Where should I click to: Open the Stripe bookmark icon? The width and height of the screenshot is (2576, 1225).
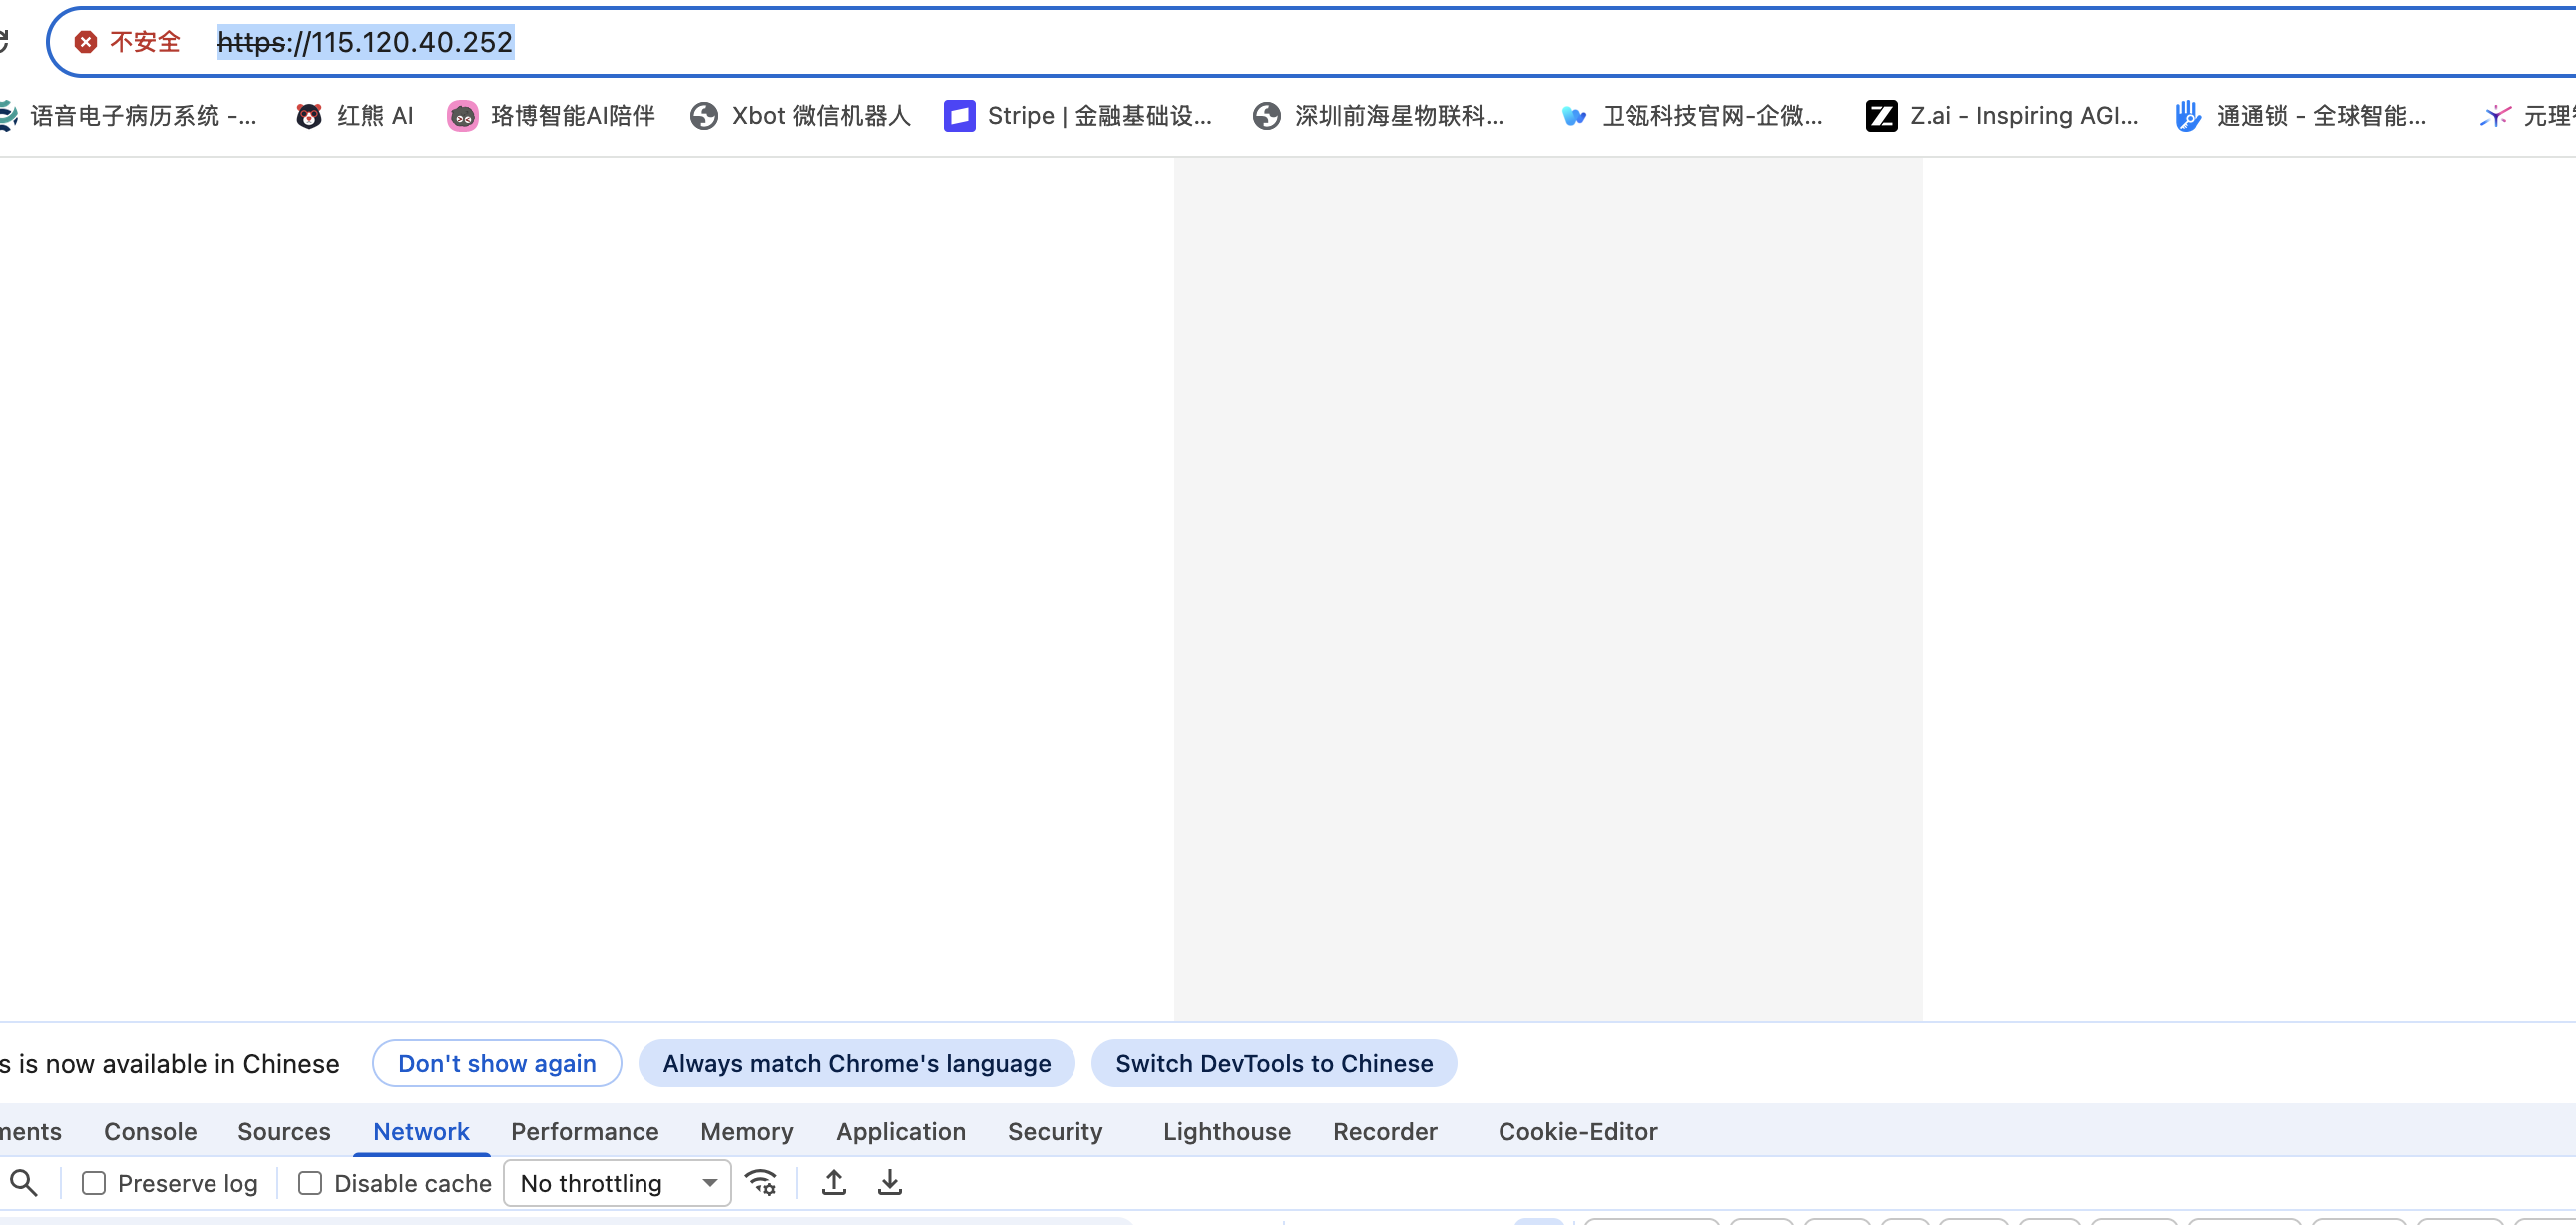959,116
